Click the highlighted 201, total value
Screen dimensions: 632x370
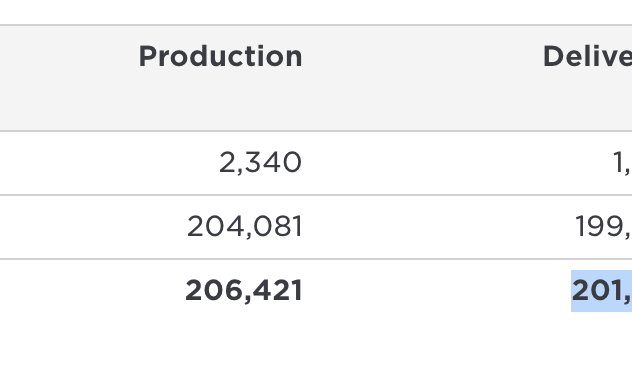[x=602, y=291]
